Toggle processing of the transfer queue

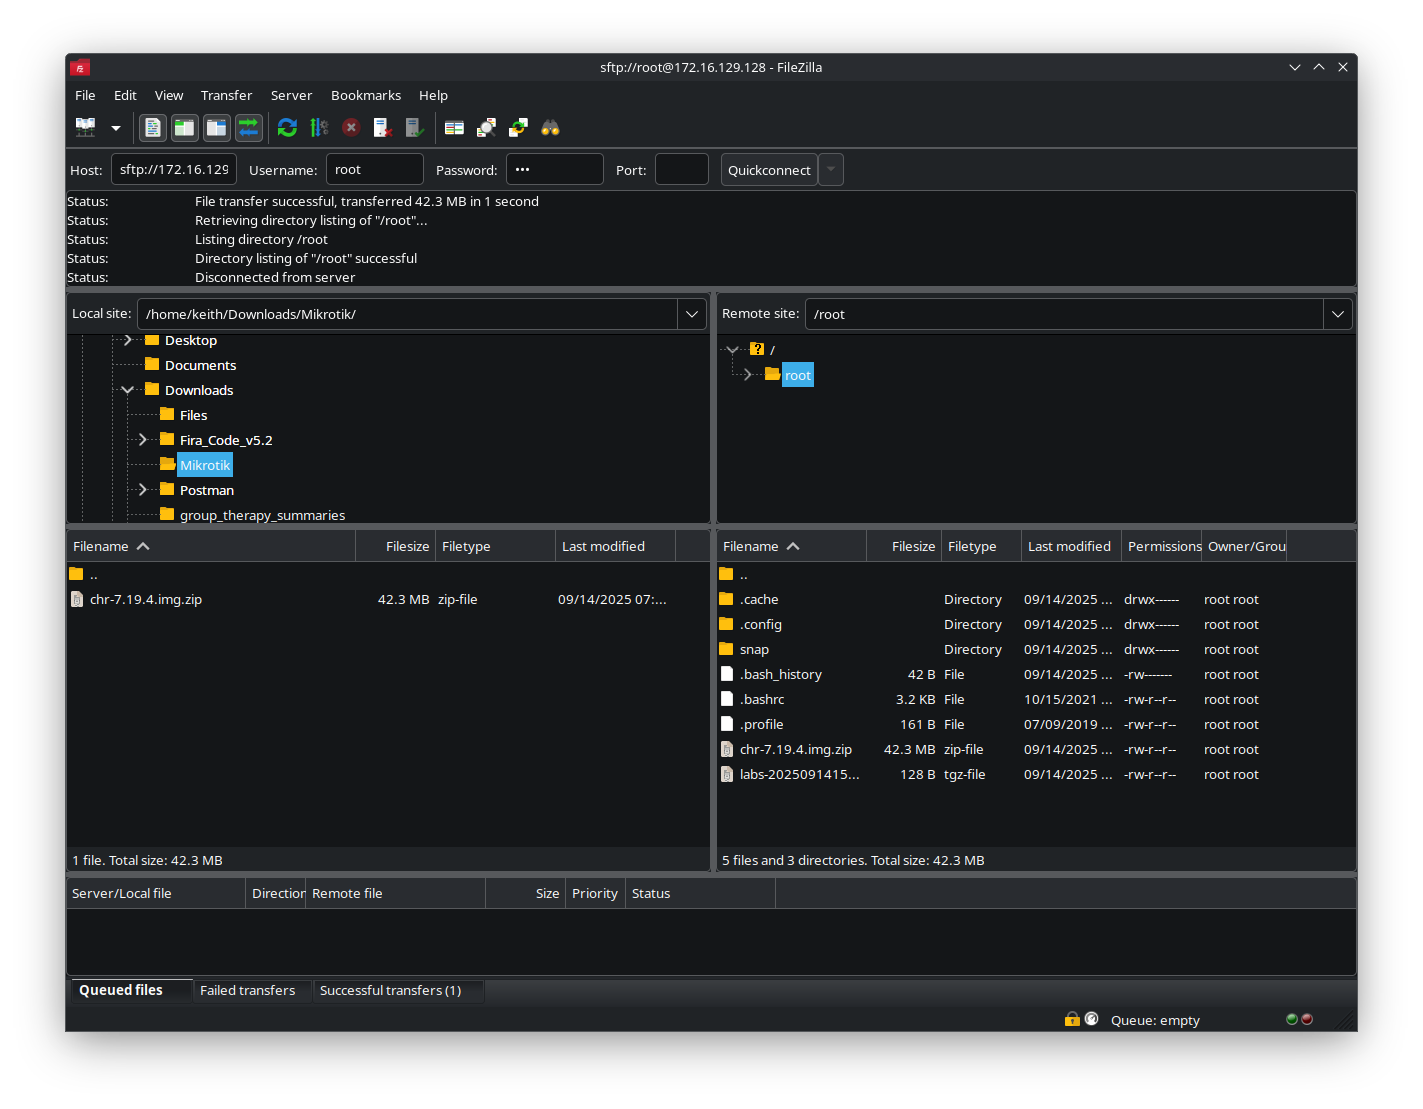[x=319, y=127]
